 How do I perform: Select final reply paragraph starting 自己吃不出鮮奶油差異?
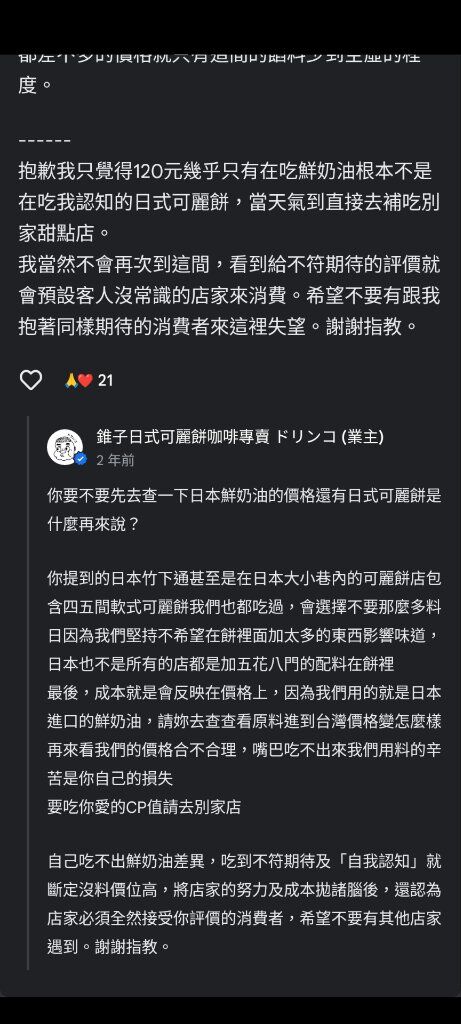click(x=244, y=903)
